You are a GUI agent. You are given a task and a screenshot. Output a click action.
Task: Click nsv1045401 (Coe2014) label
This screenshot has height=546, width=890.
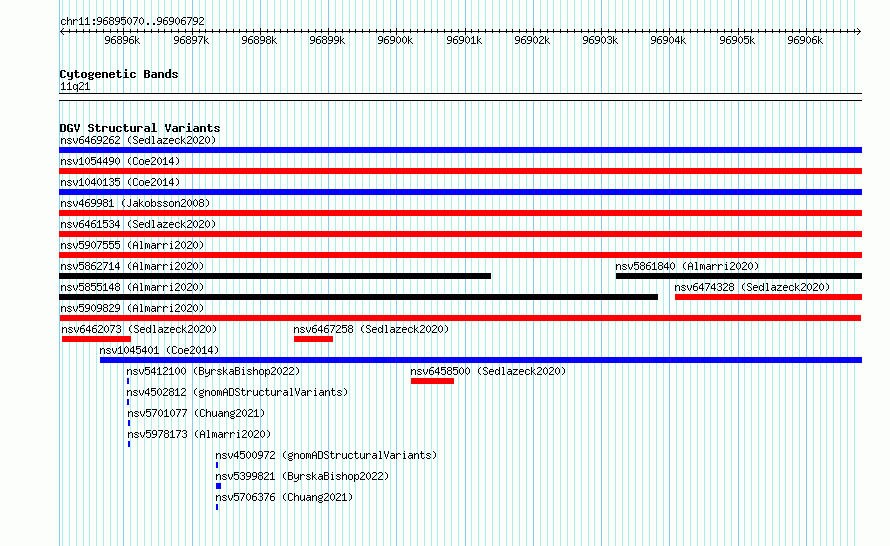point(159,350)
